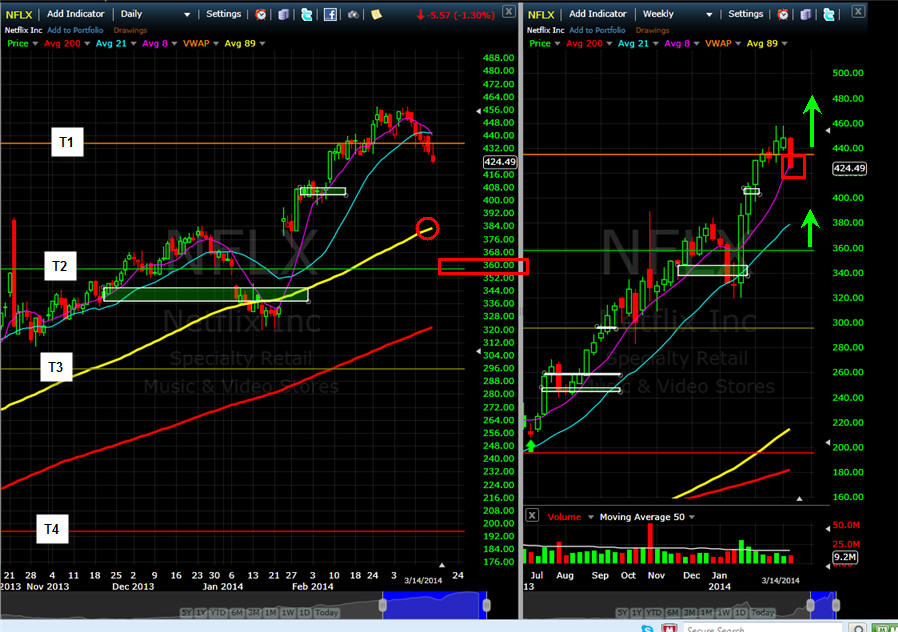Click the 9.2M volume value label
898x632 pixels.
tap(845, 557)
